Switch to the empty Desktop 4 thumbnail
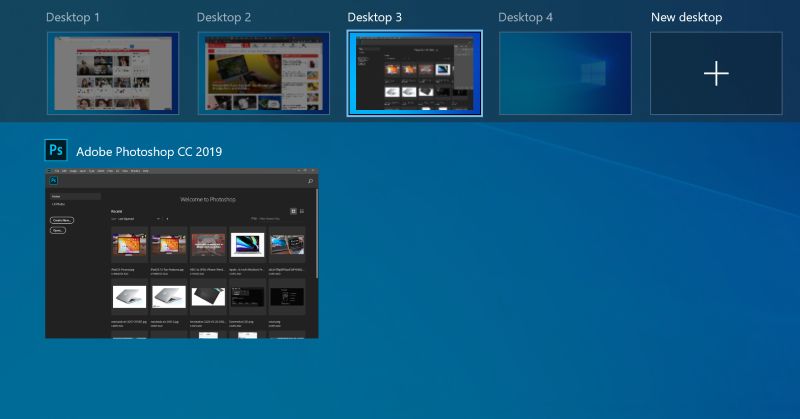Viewport: 800px width, 419px height. tap(565, 73)
